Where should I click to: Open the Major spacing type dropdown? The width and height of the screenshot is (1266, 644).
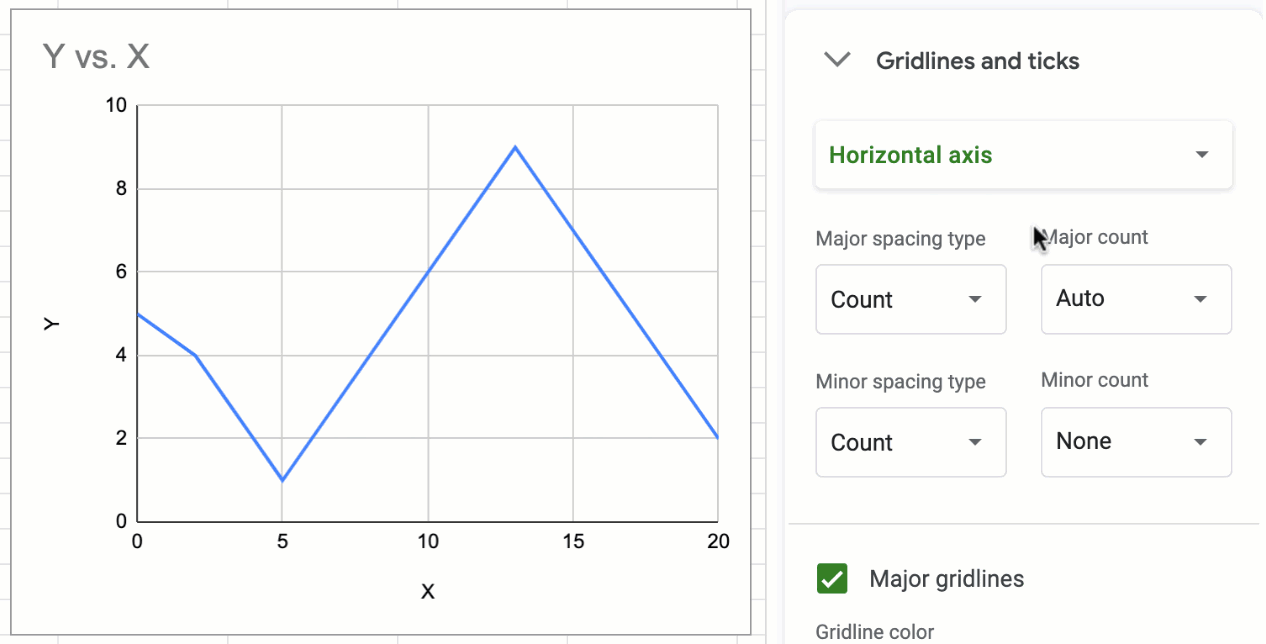coord(910,299)
